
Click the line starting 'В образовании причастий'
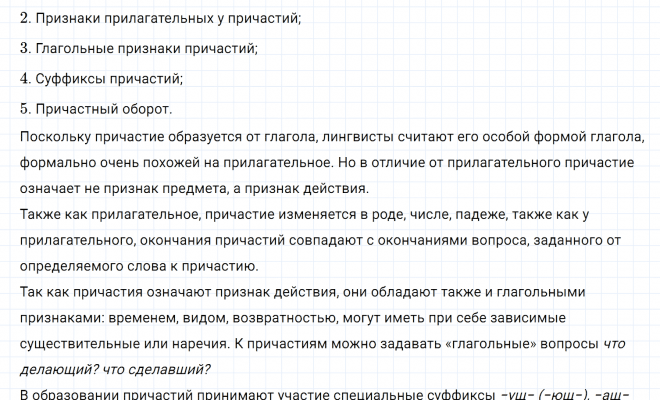click(250, 393)
